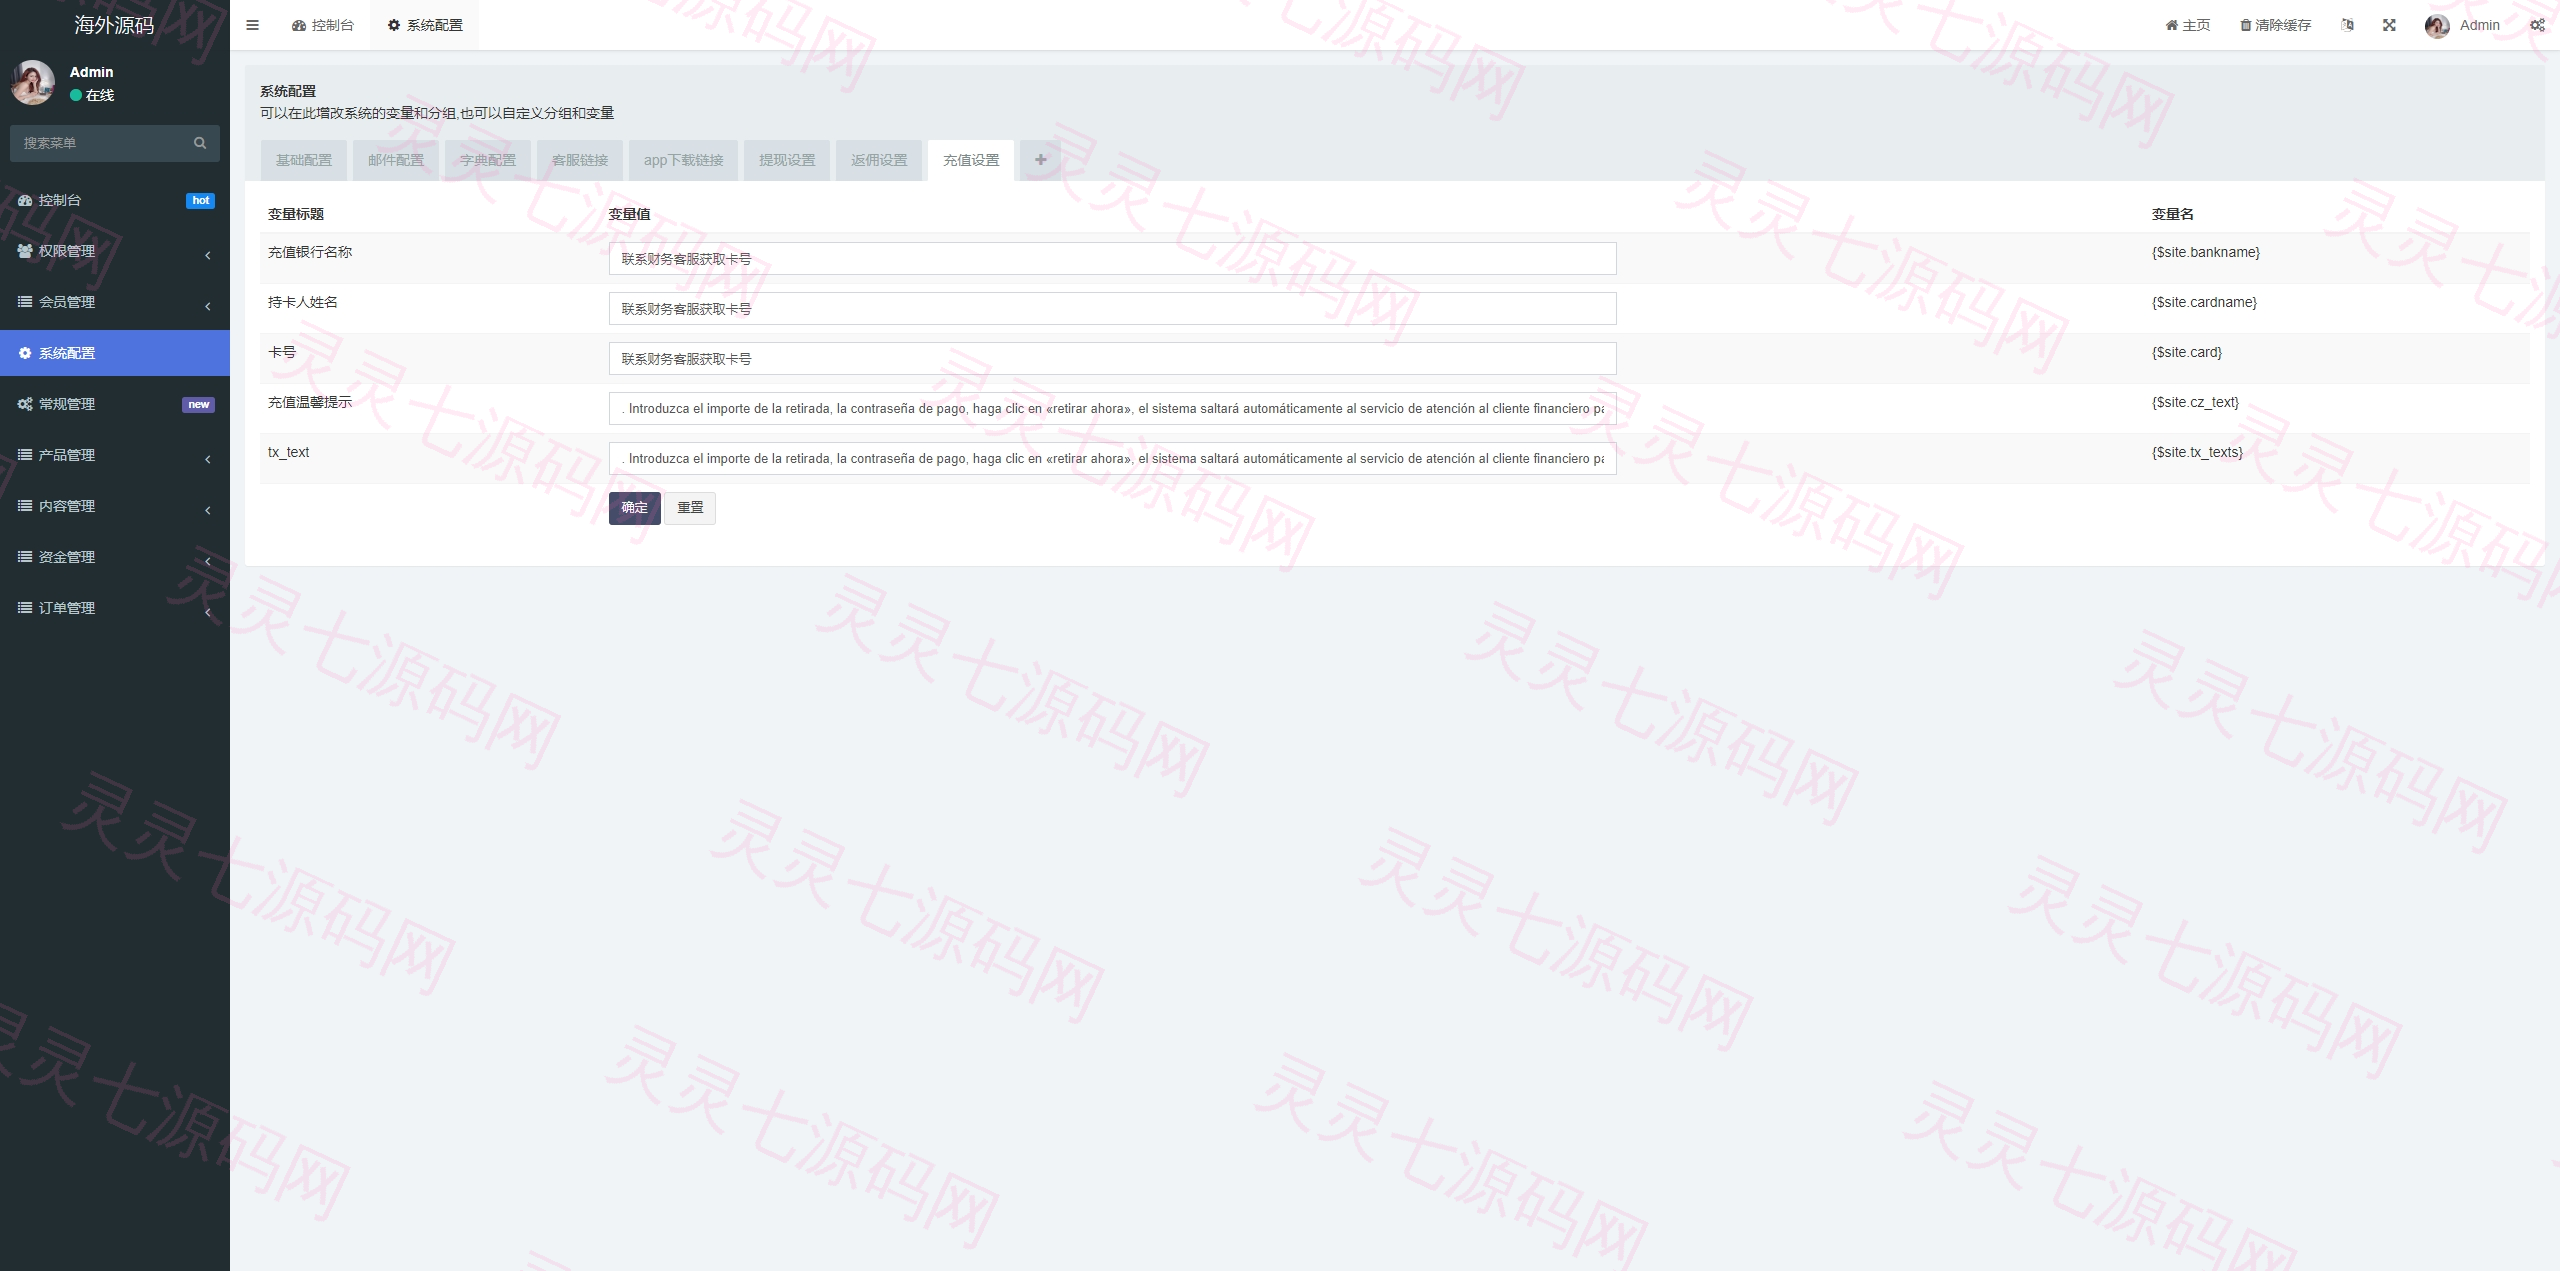Click 清除缓存 clear cache

click(2275, 25)
